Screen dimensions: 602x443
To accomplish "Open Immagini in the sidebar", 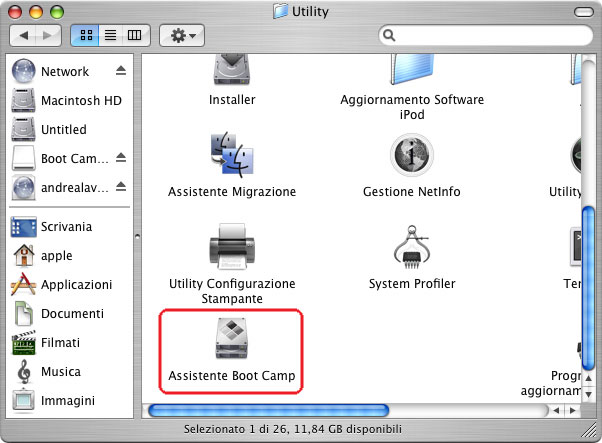I will click(x=53, y=400).
